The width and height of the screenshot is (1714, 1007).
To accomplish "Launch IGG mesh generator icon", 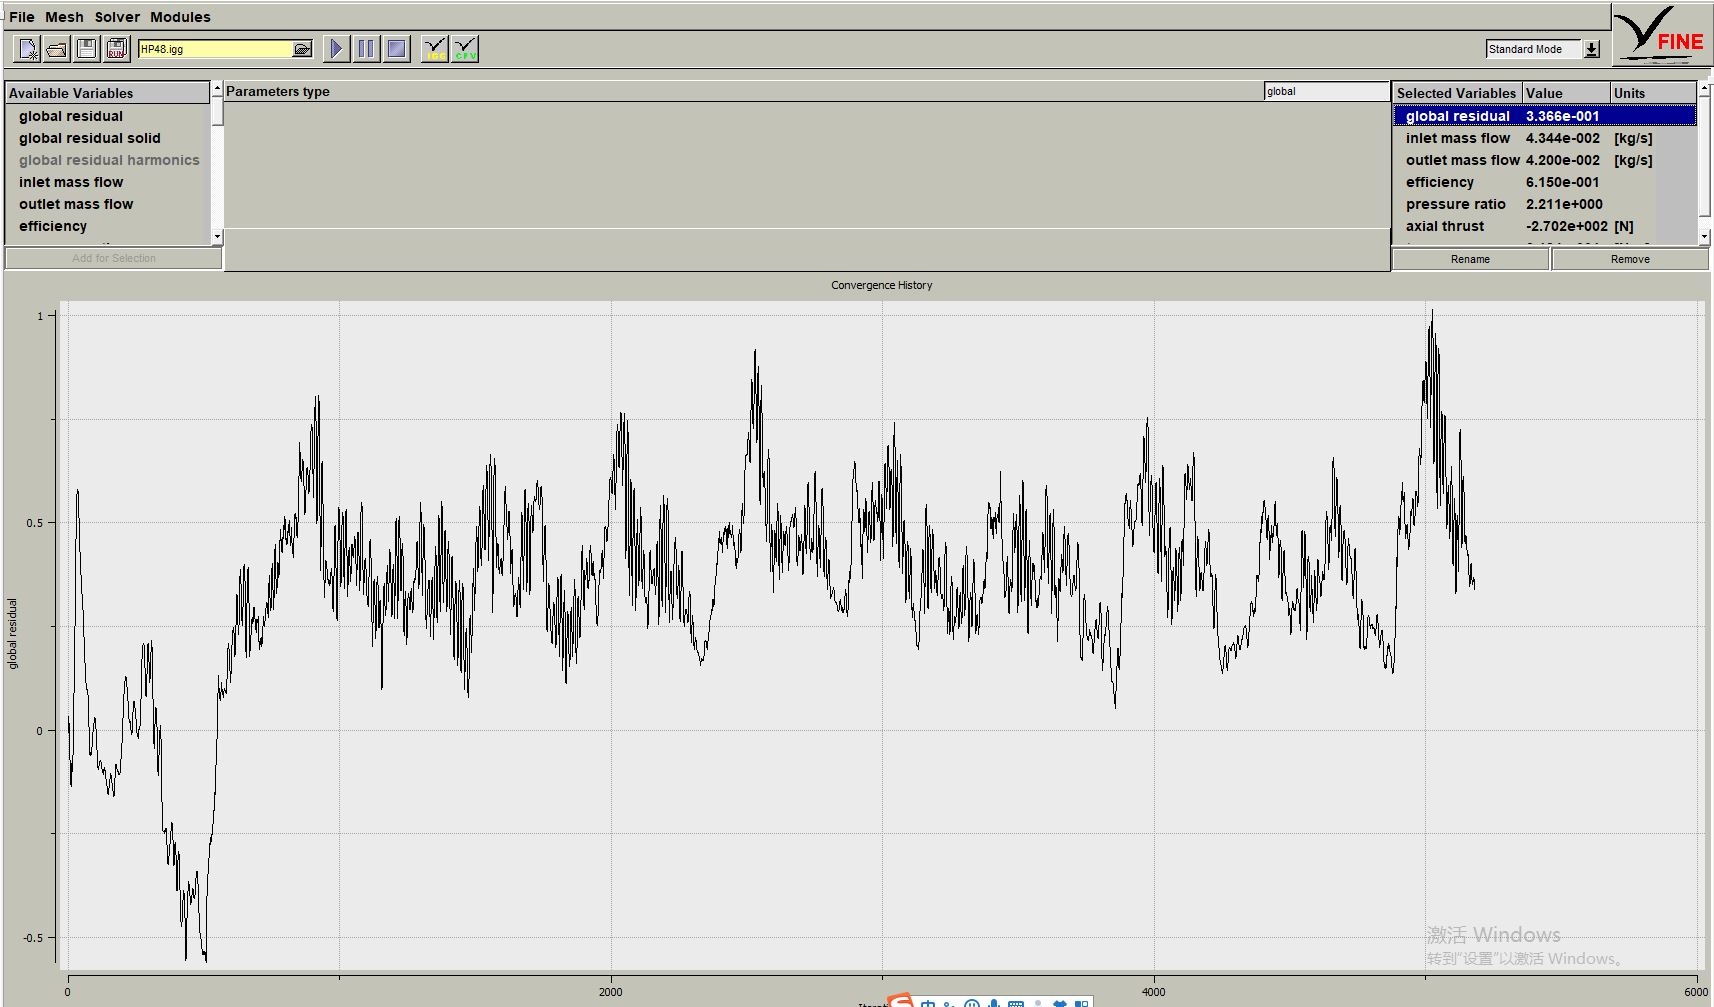I will click(435, 49).
